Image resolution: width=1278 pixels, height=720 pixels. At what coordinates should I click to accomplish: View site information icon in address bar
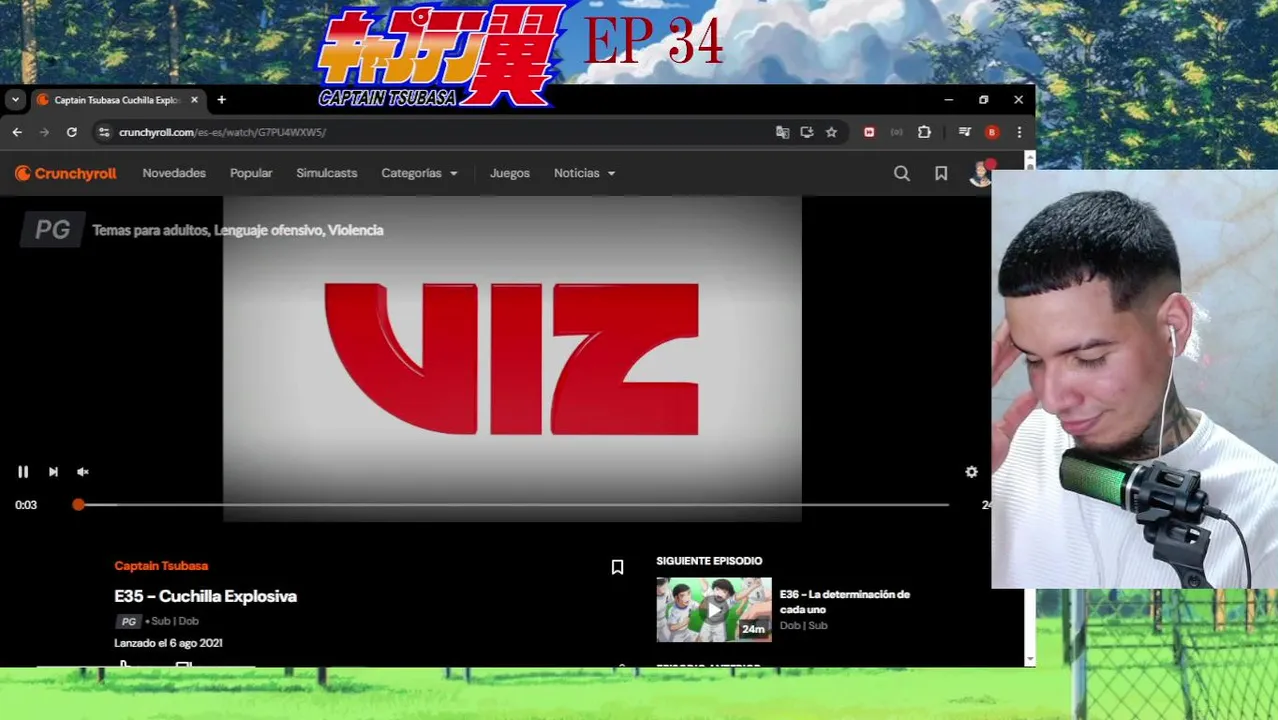click(x=103, y=132)
